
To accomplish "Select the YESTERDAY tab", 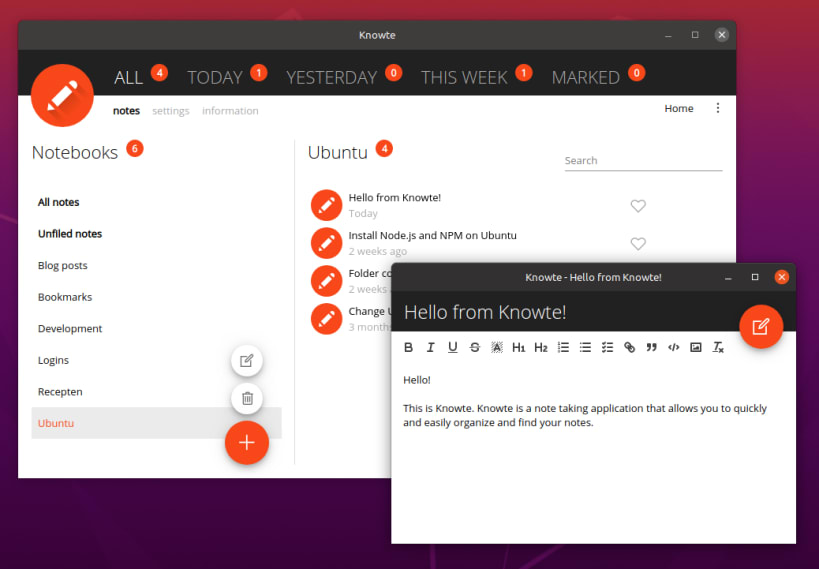I will click(332, 77).
